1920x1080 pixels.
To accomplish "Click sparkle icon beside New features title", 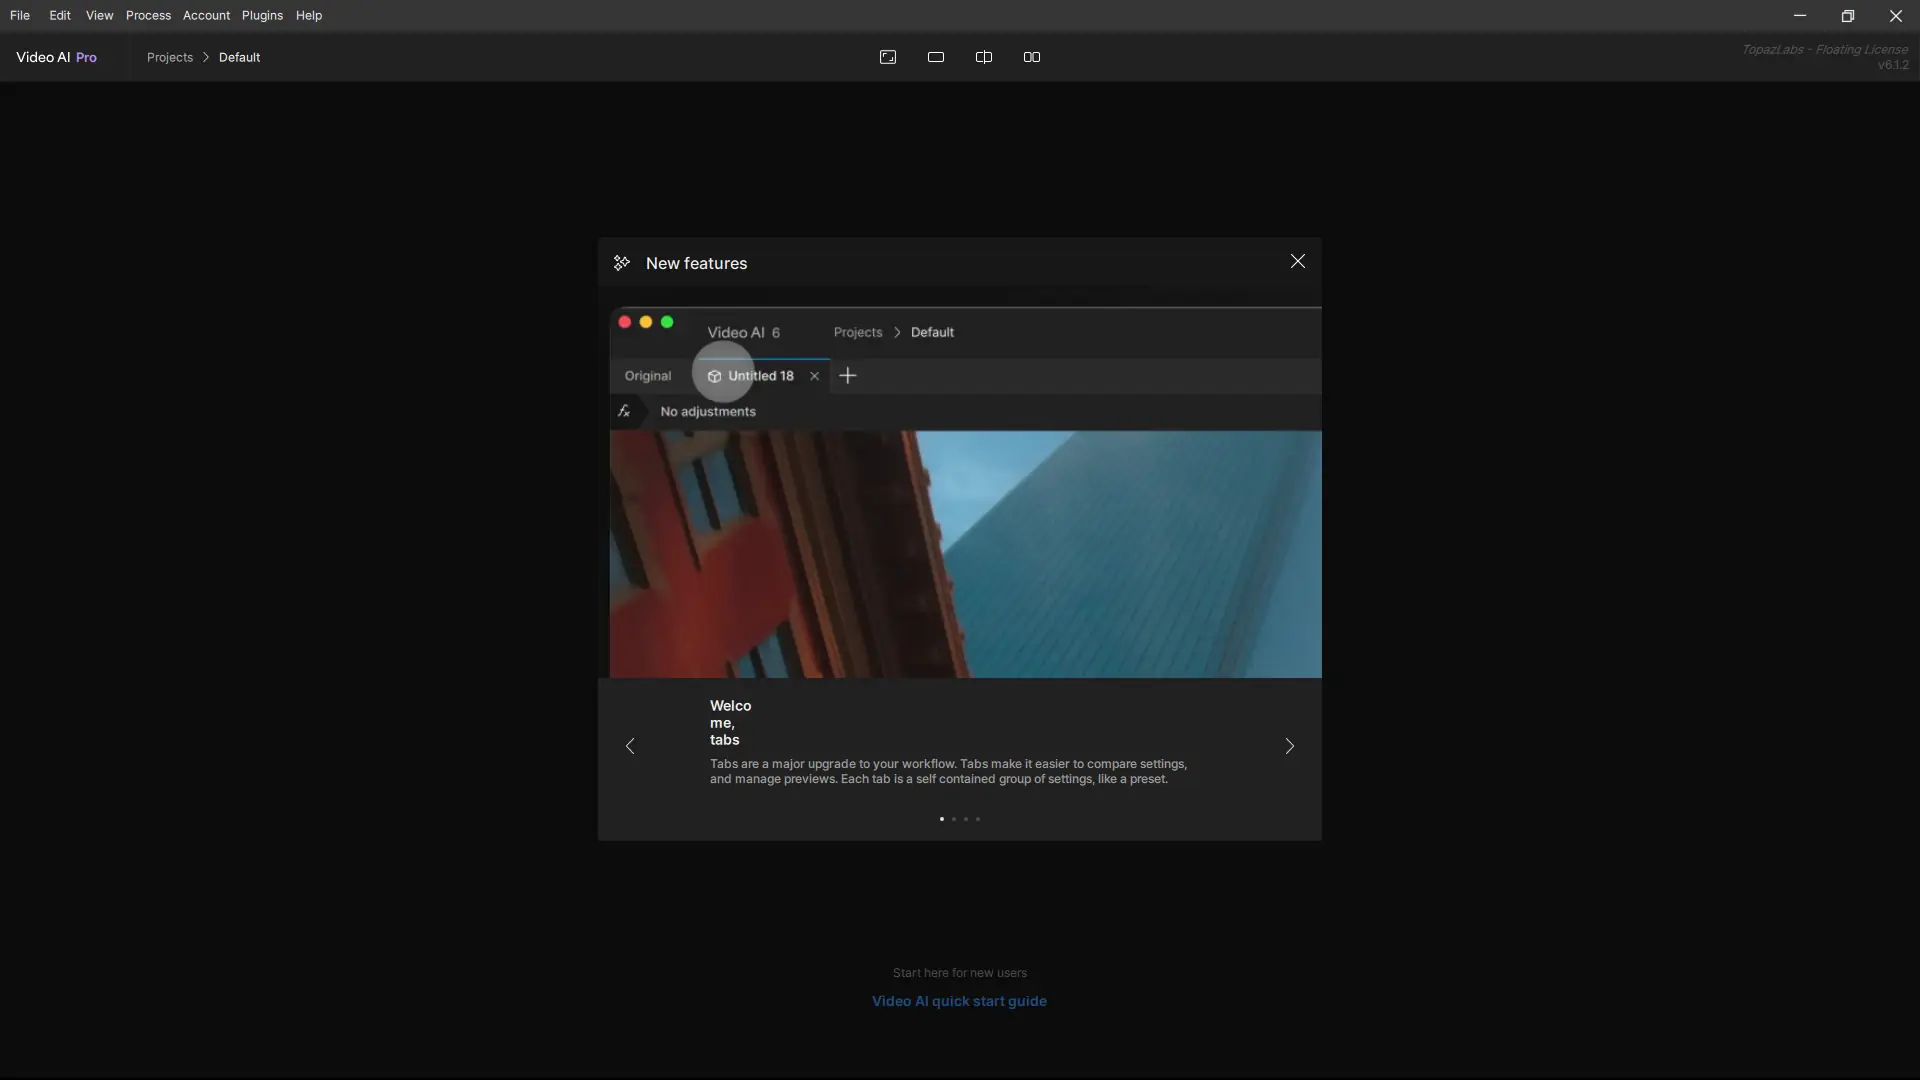I will 622,263.
